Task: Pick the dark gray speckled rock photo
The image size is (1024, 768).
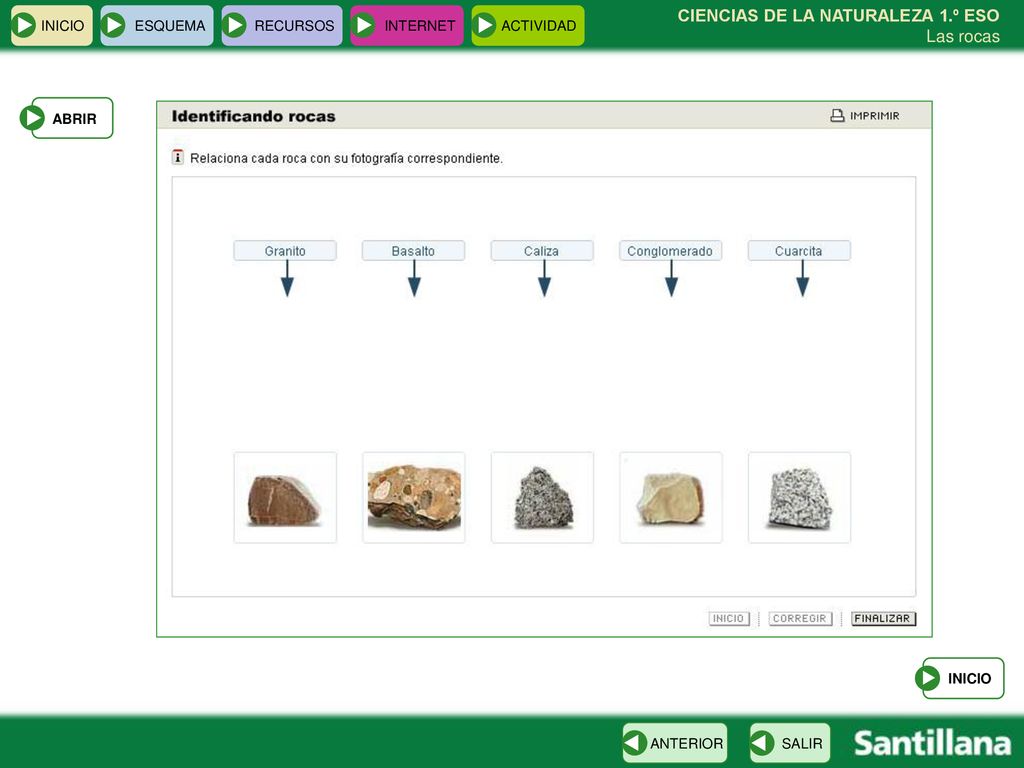Action: pyautogui.click(x=543, y=498)
